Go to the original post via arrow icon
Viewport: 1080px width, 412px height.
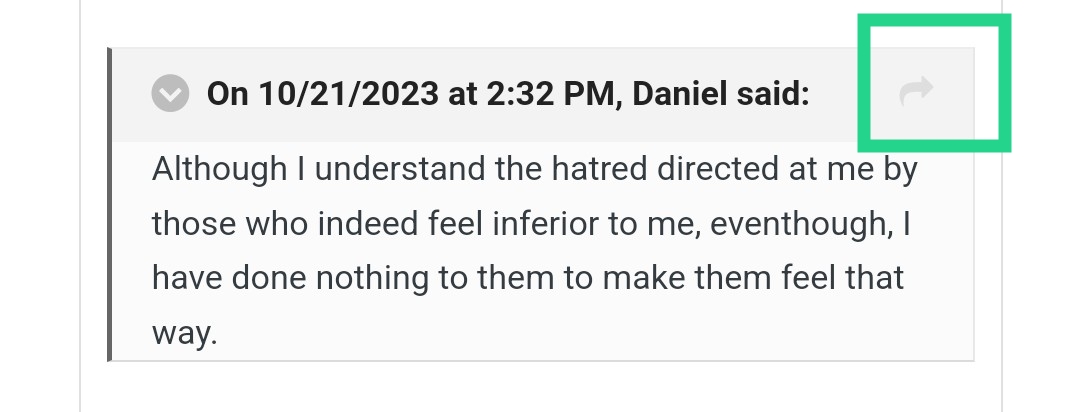coord(917,92)
